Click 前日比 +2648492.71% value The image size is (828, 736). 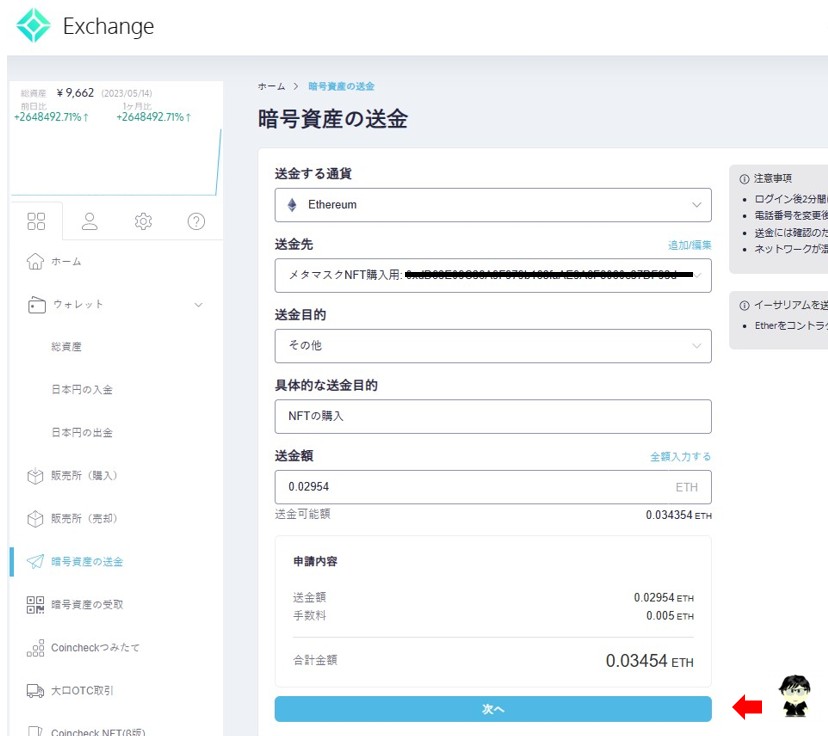tap(51, 117)
